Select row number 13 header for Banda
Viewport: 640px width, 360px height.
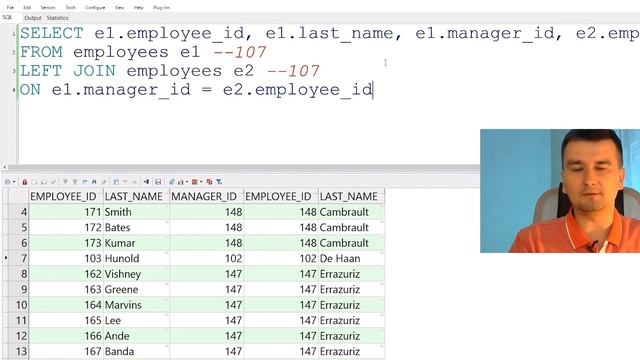tap(18, 351)
